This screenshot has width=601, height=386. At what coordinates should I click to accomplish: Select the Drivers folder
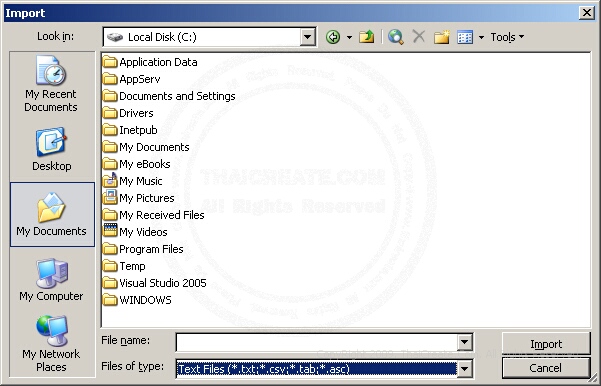[128, 113]
